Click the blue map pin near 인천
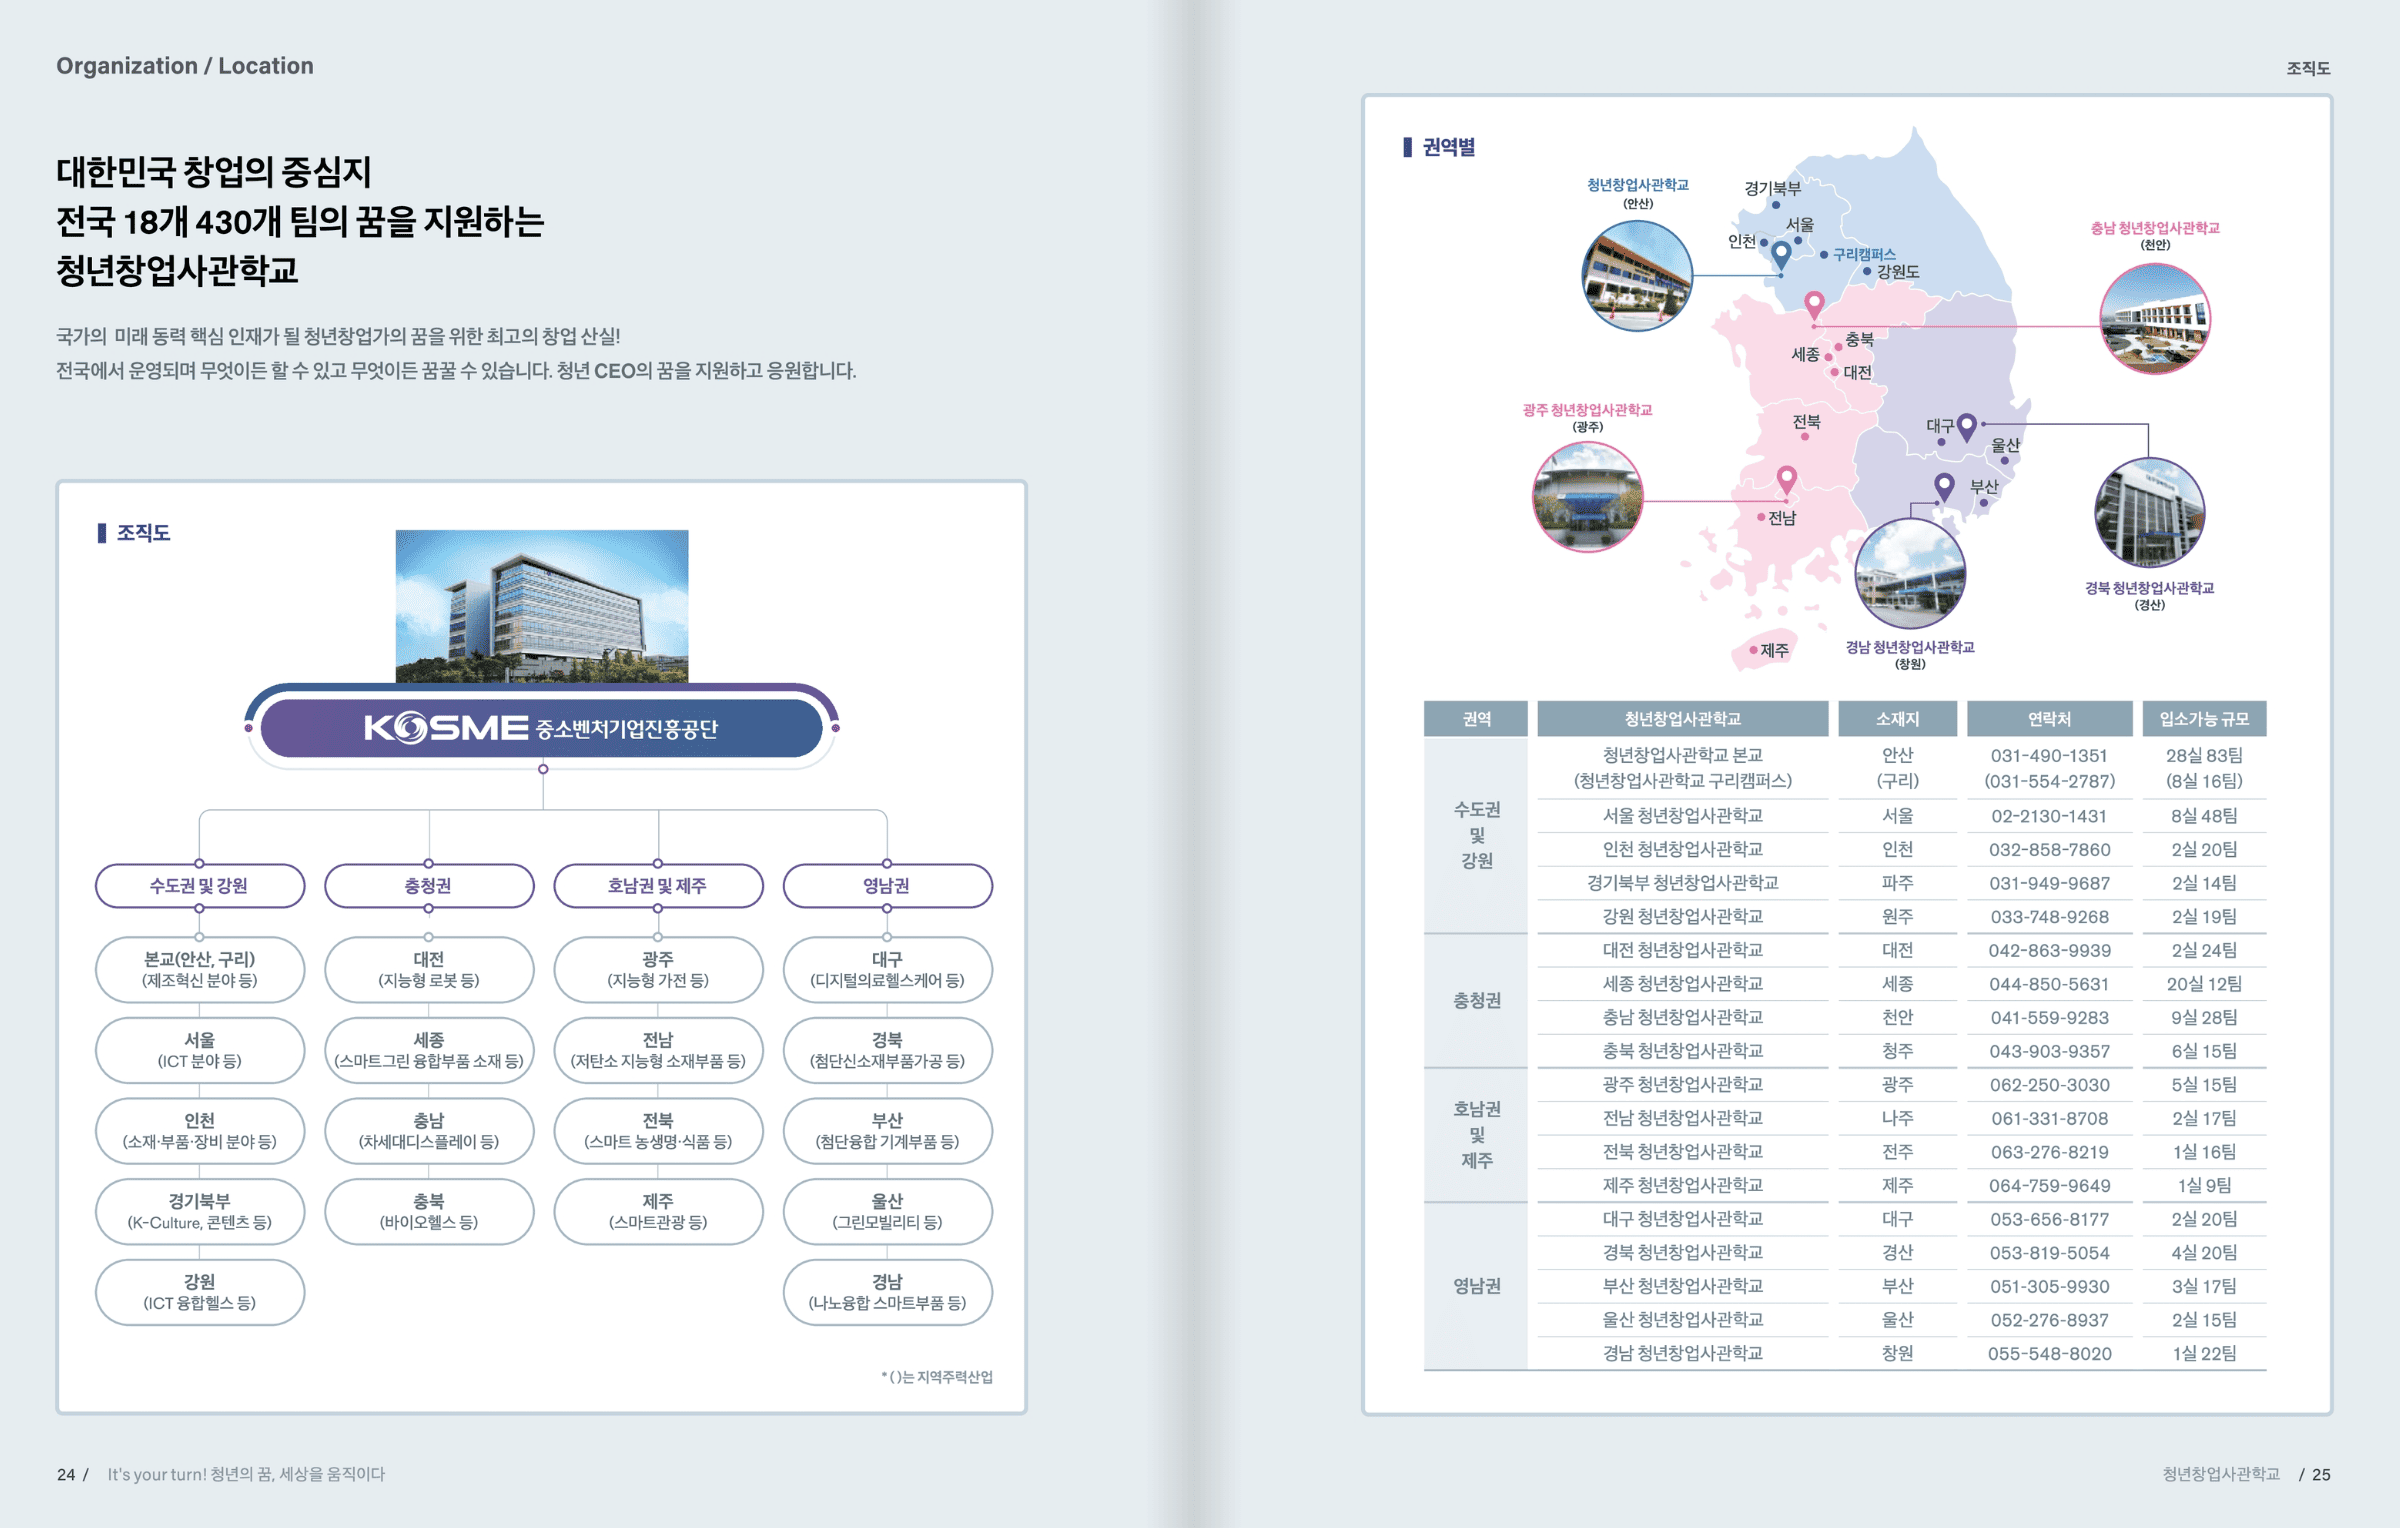 [1781, 254]
